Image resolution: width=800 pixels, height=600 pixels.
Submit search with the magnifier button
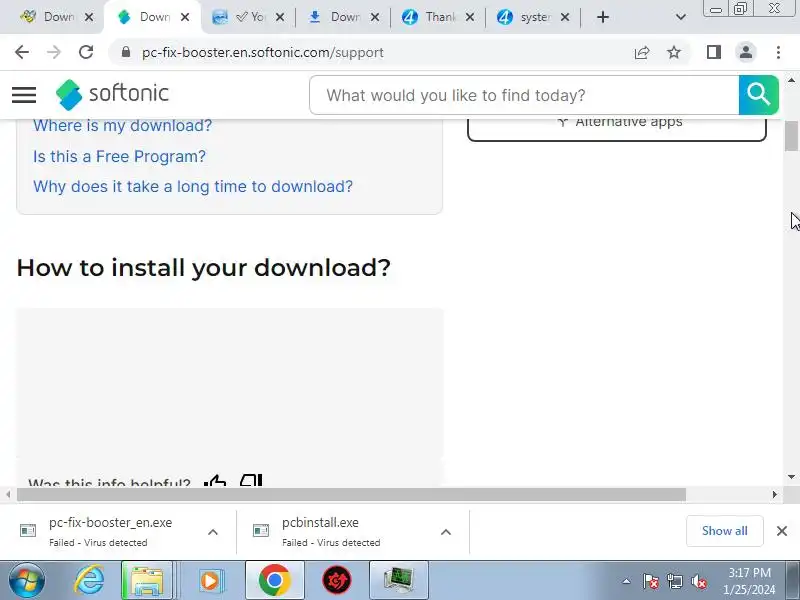point(758,95)
